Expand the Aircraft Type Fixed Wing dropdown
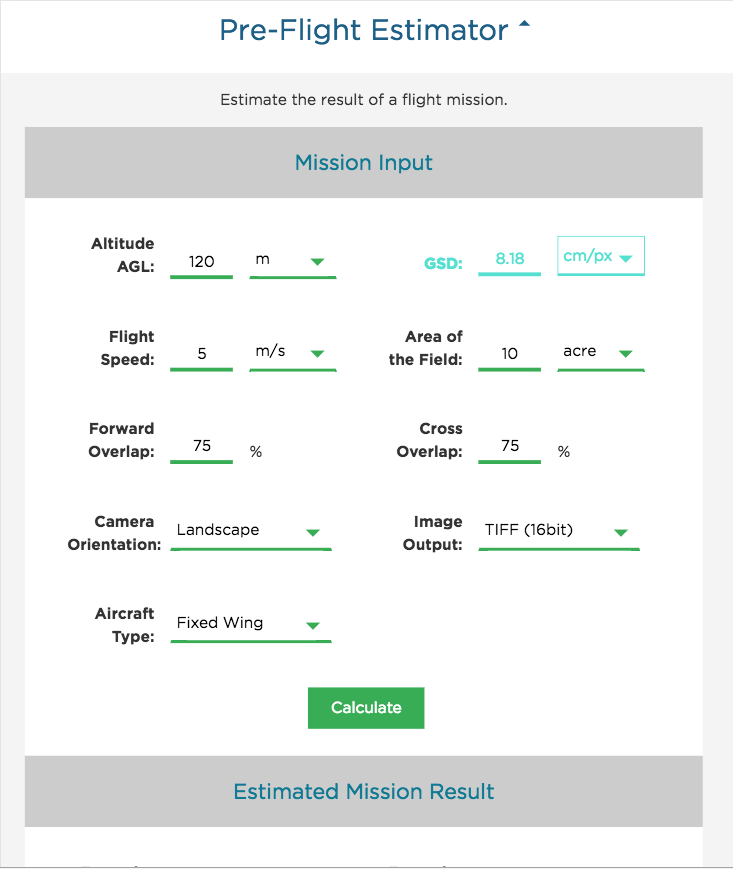This screenshot has height=869, width=733. [251, 624]
